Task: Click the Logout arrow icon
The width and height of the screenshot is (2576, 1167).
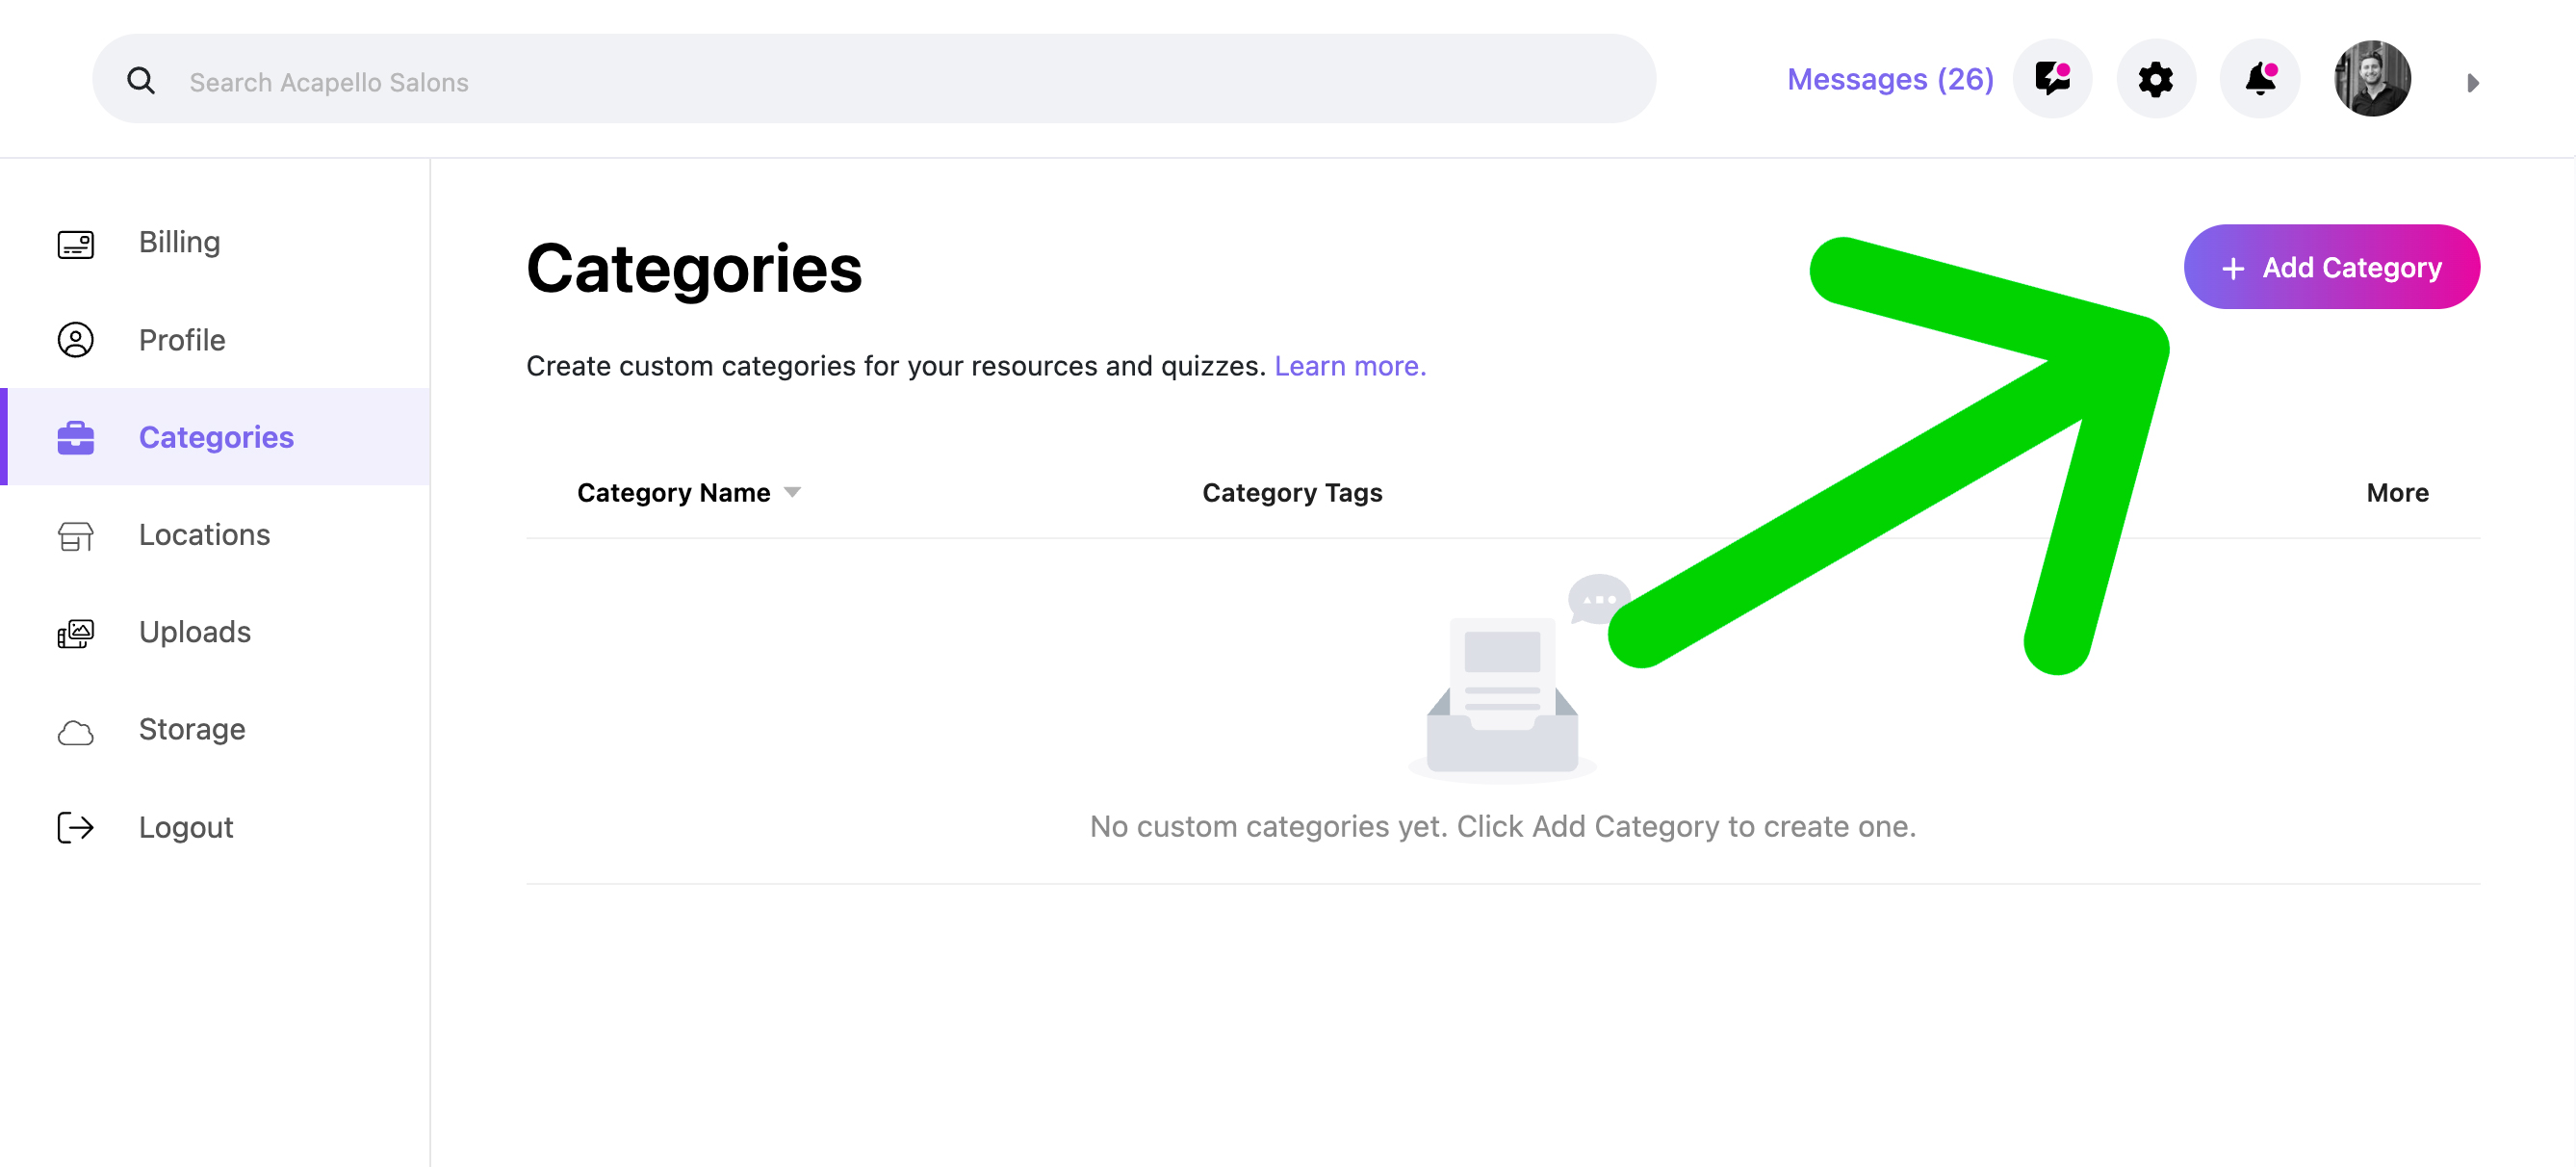Action: tap(76, 827)
